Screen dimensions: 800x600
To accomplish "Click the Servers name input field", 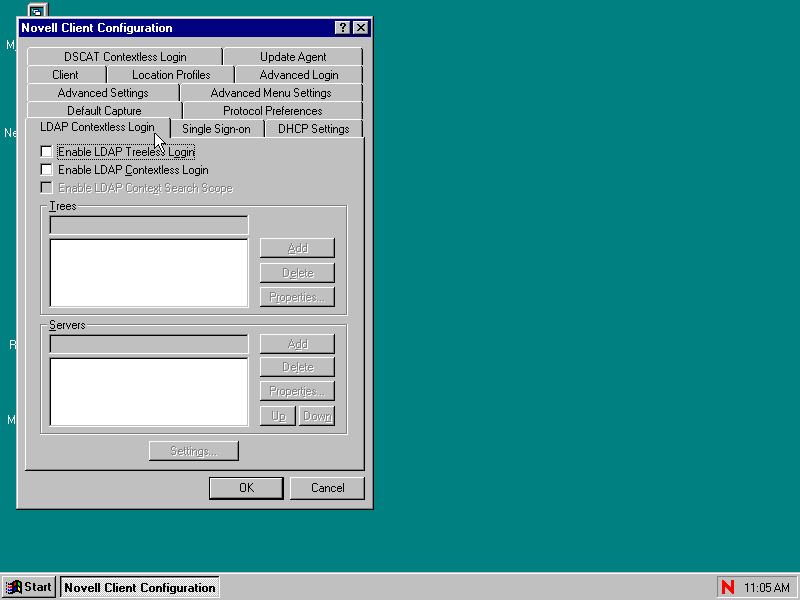I will tap(149, 344).
